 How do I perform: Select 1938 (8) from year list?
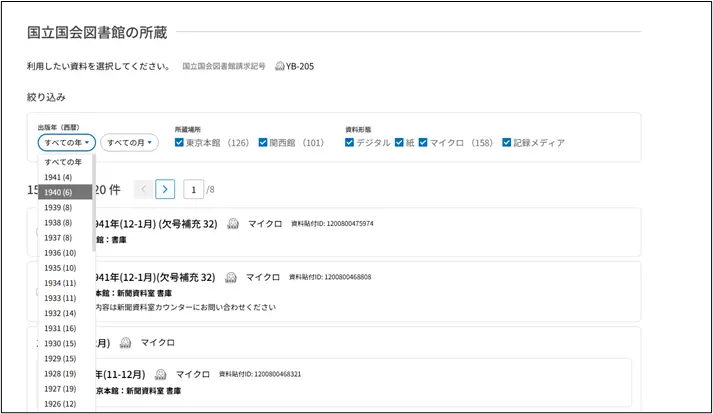tap(65, 222)
